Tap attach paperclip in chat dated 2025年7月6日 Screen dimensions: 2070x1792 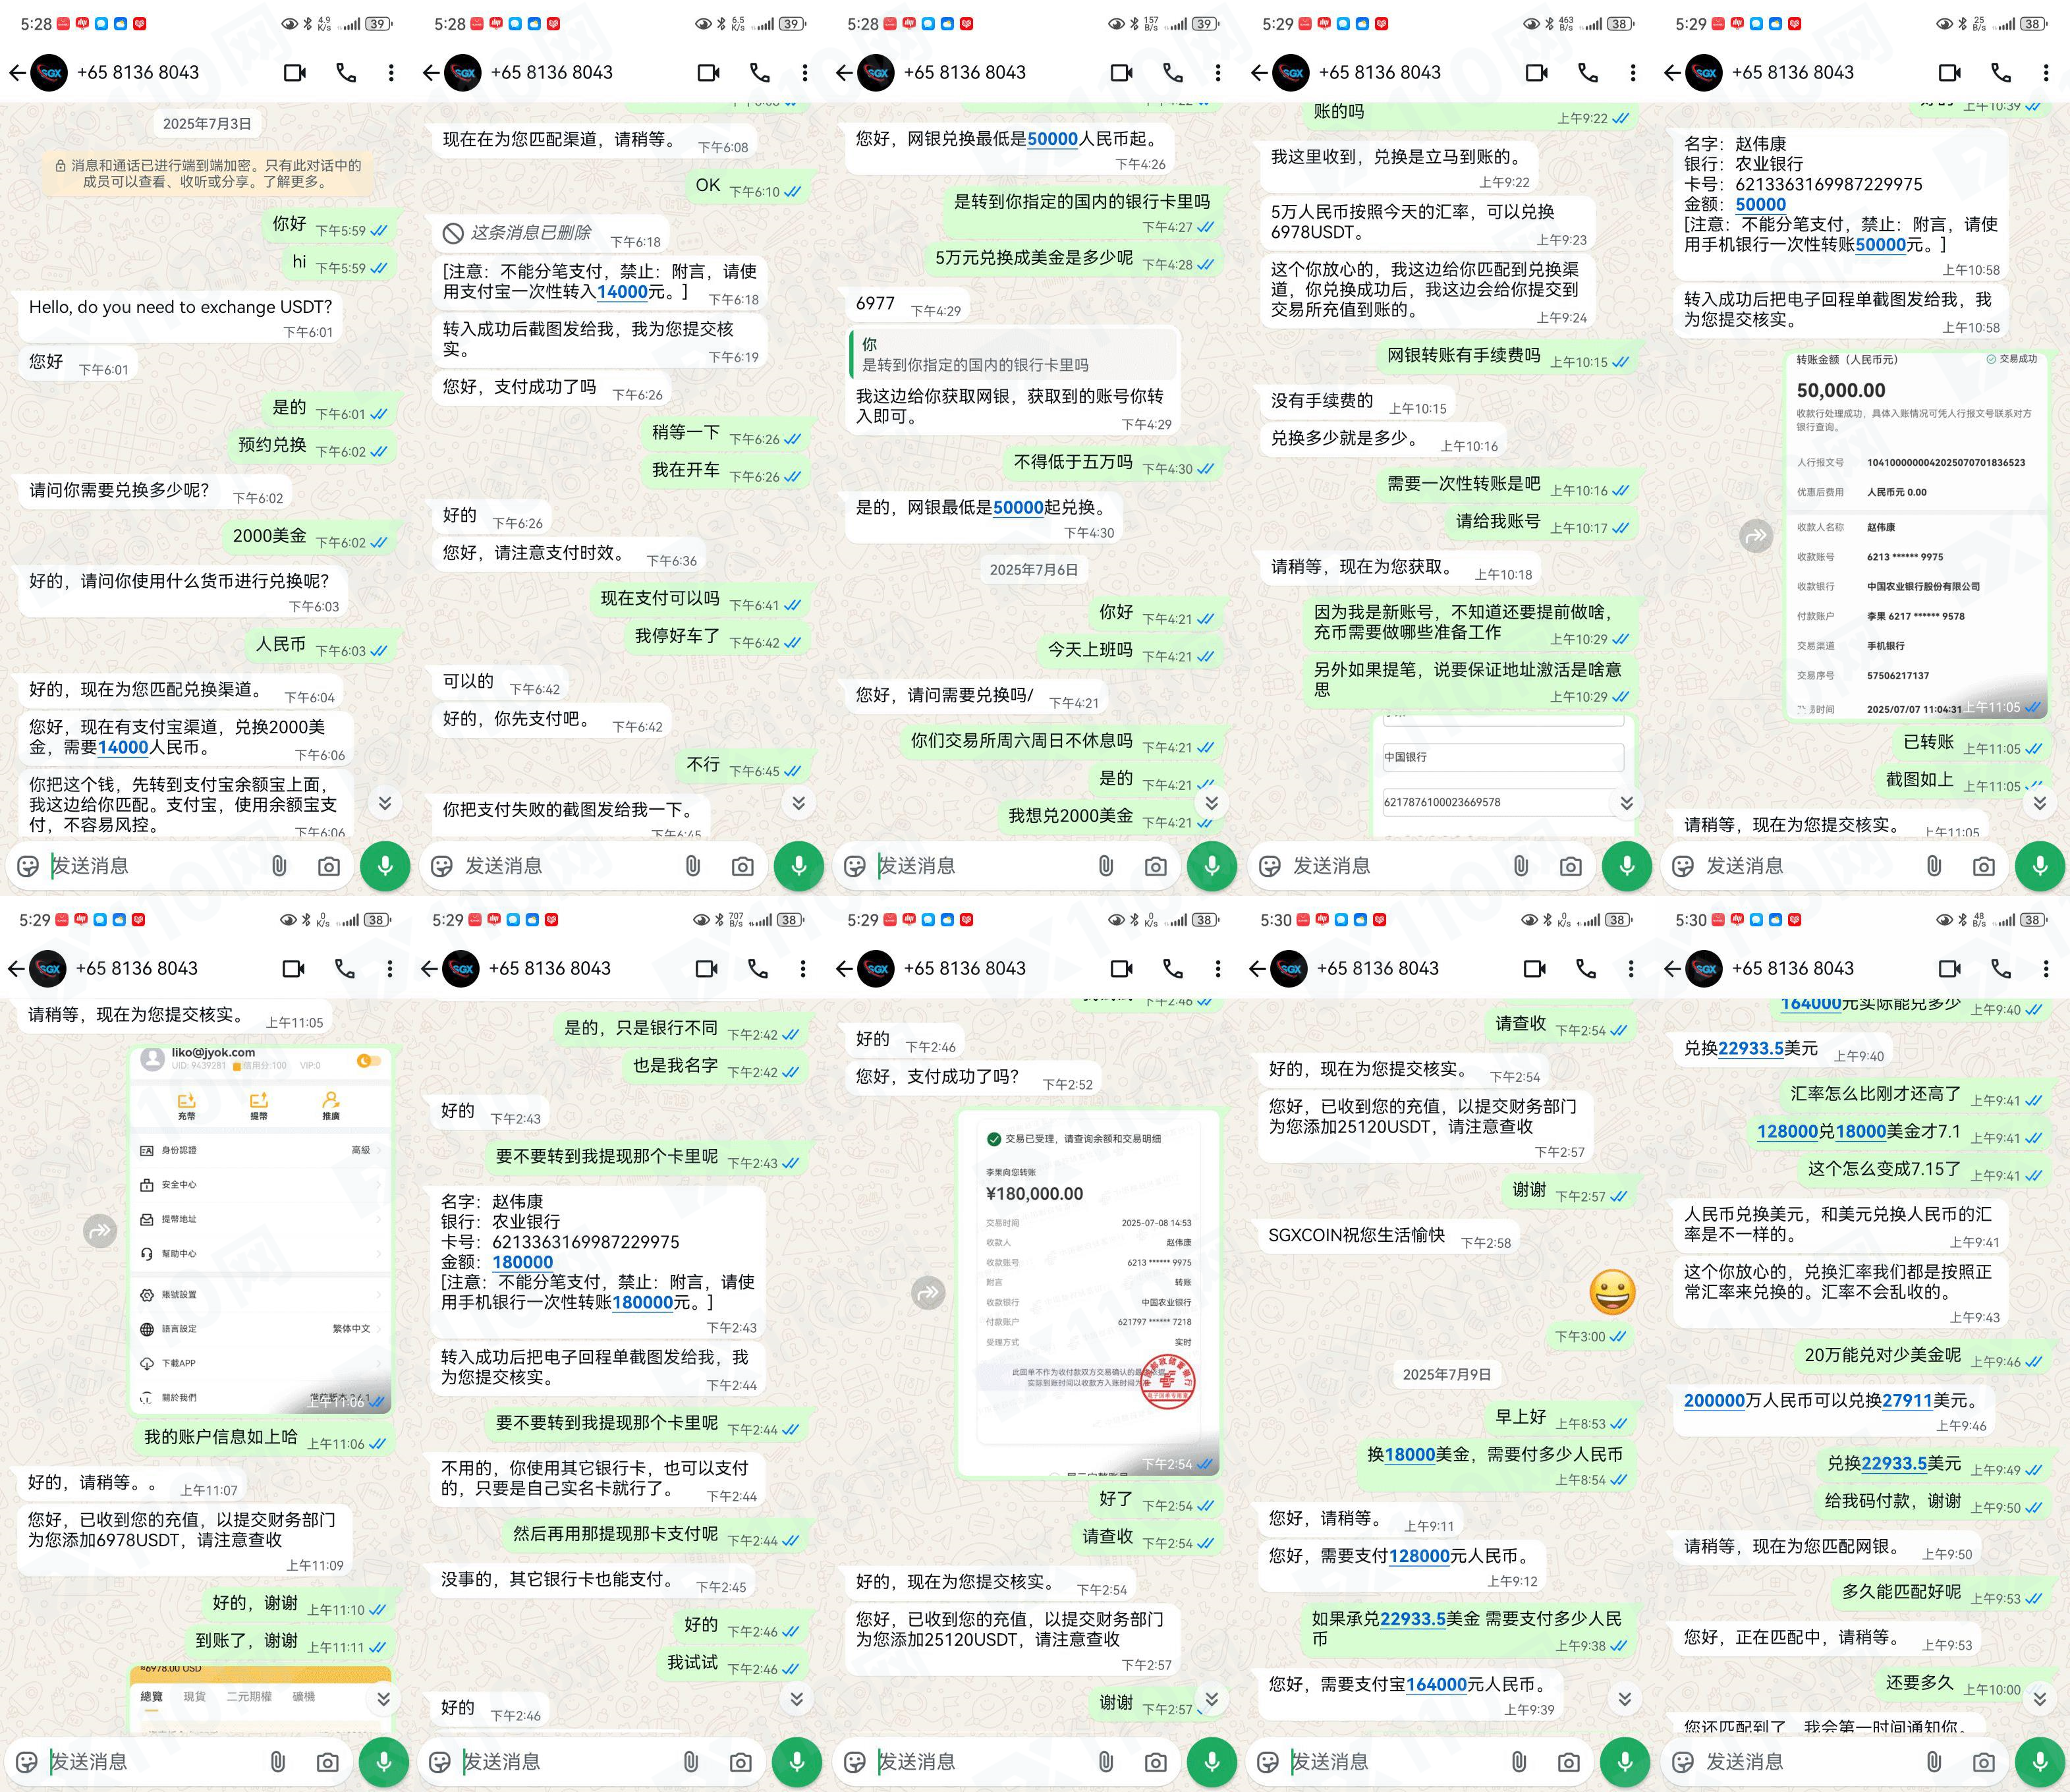(x=1106, y=866)
